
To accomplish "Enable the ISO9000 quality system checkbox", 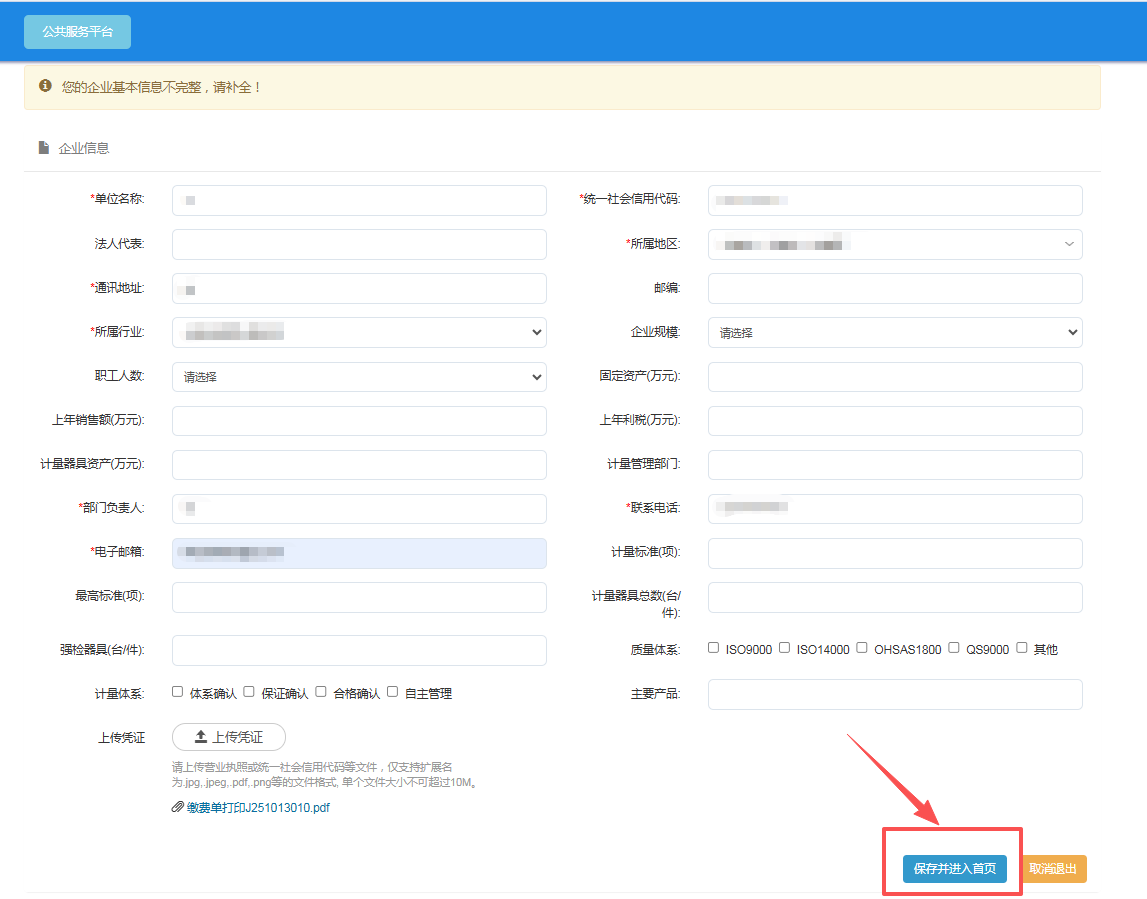I will (713, 648).
